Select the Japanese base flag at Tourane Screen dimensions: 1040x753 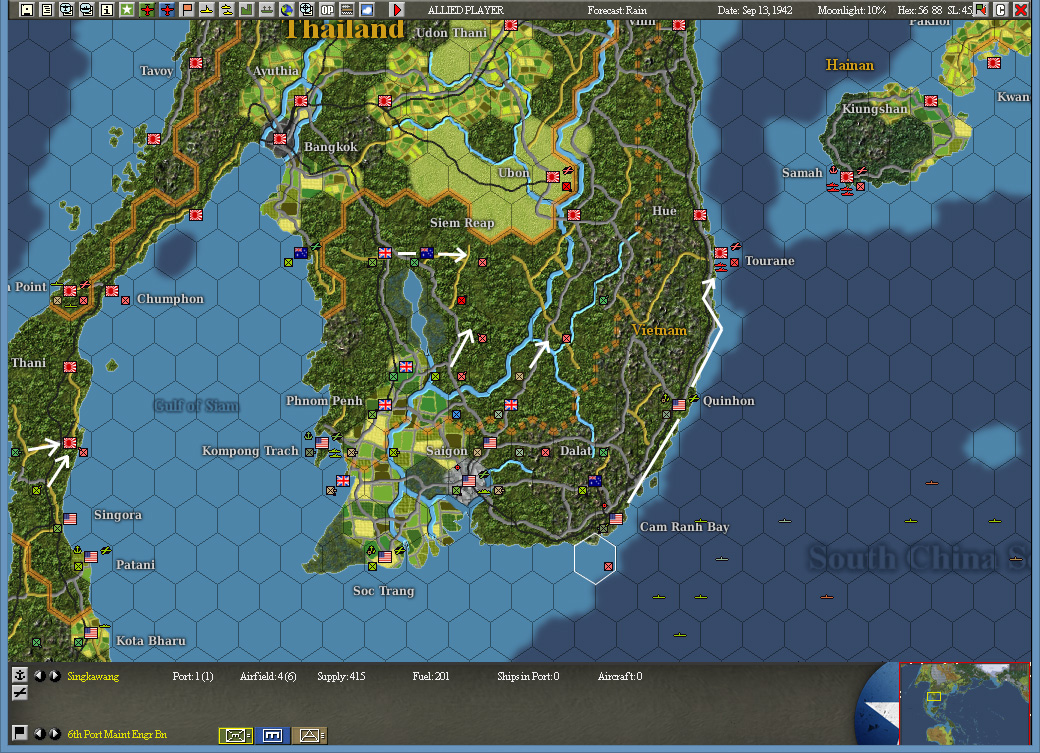721,253
